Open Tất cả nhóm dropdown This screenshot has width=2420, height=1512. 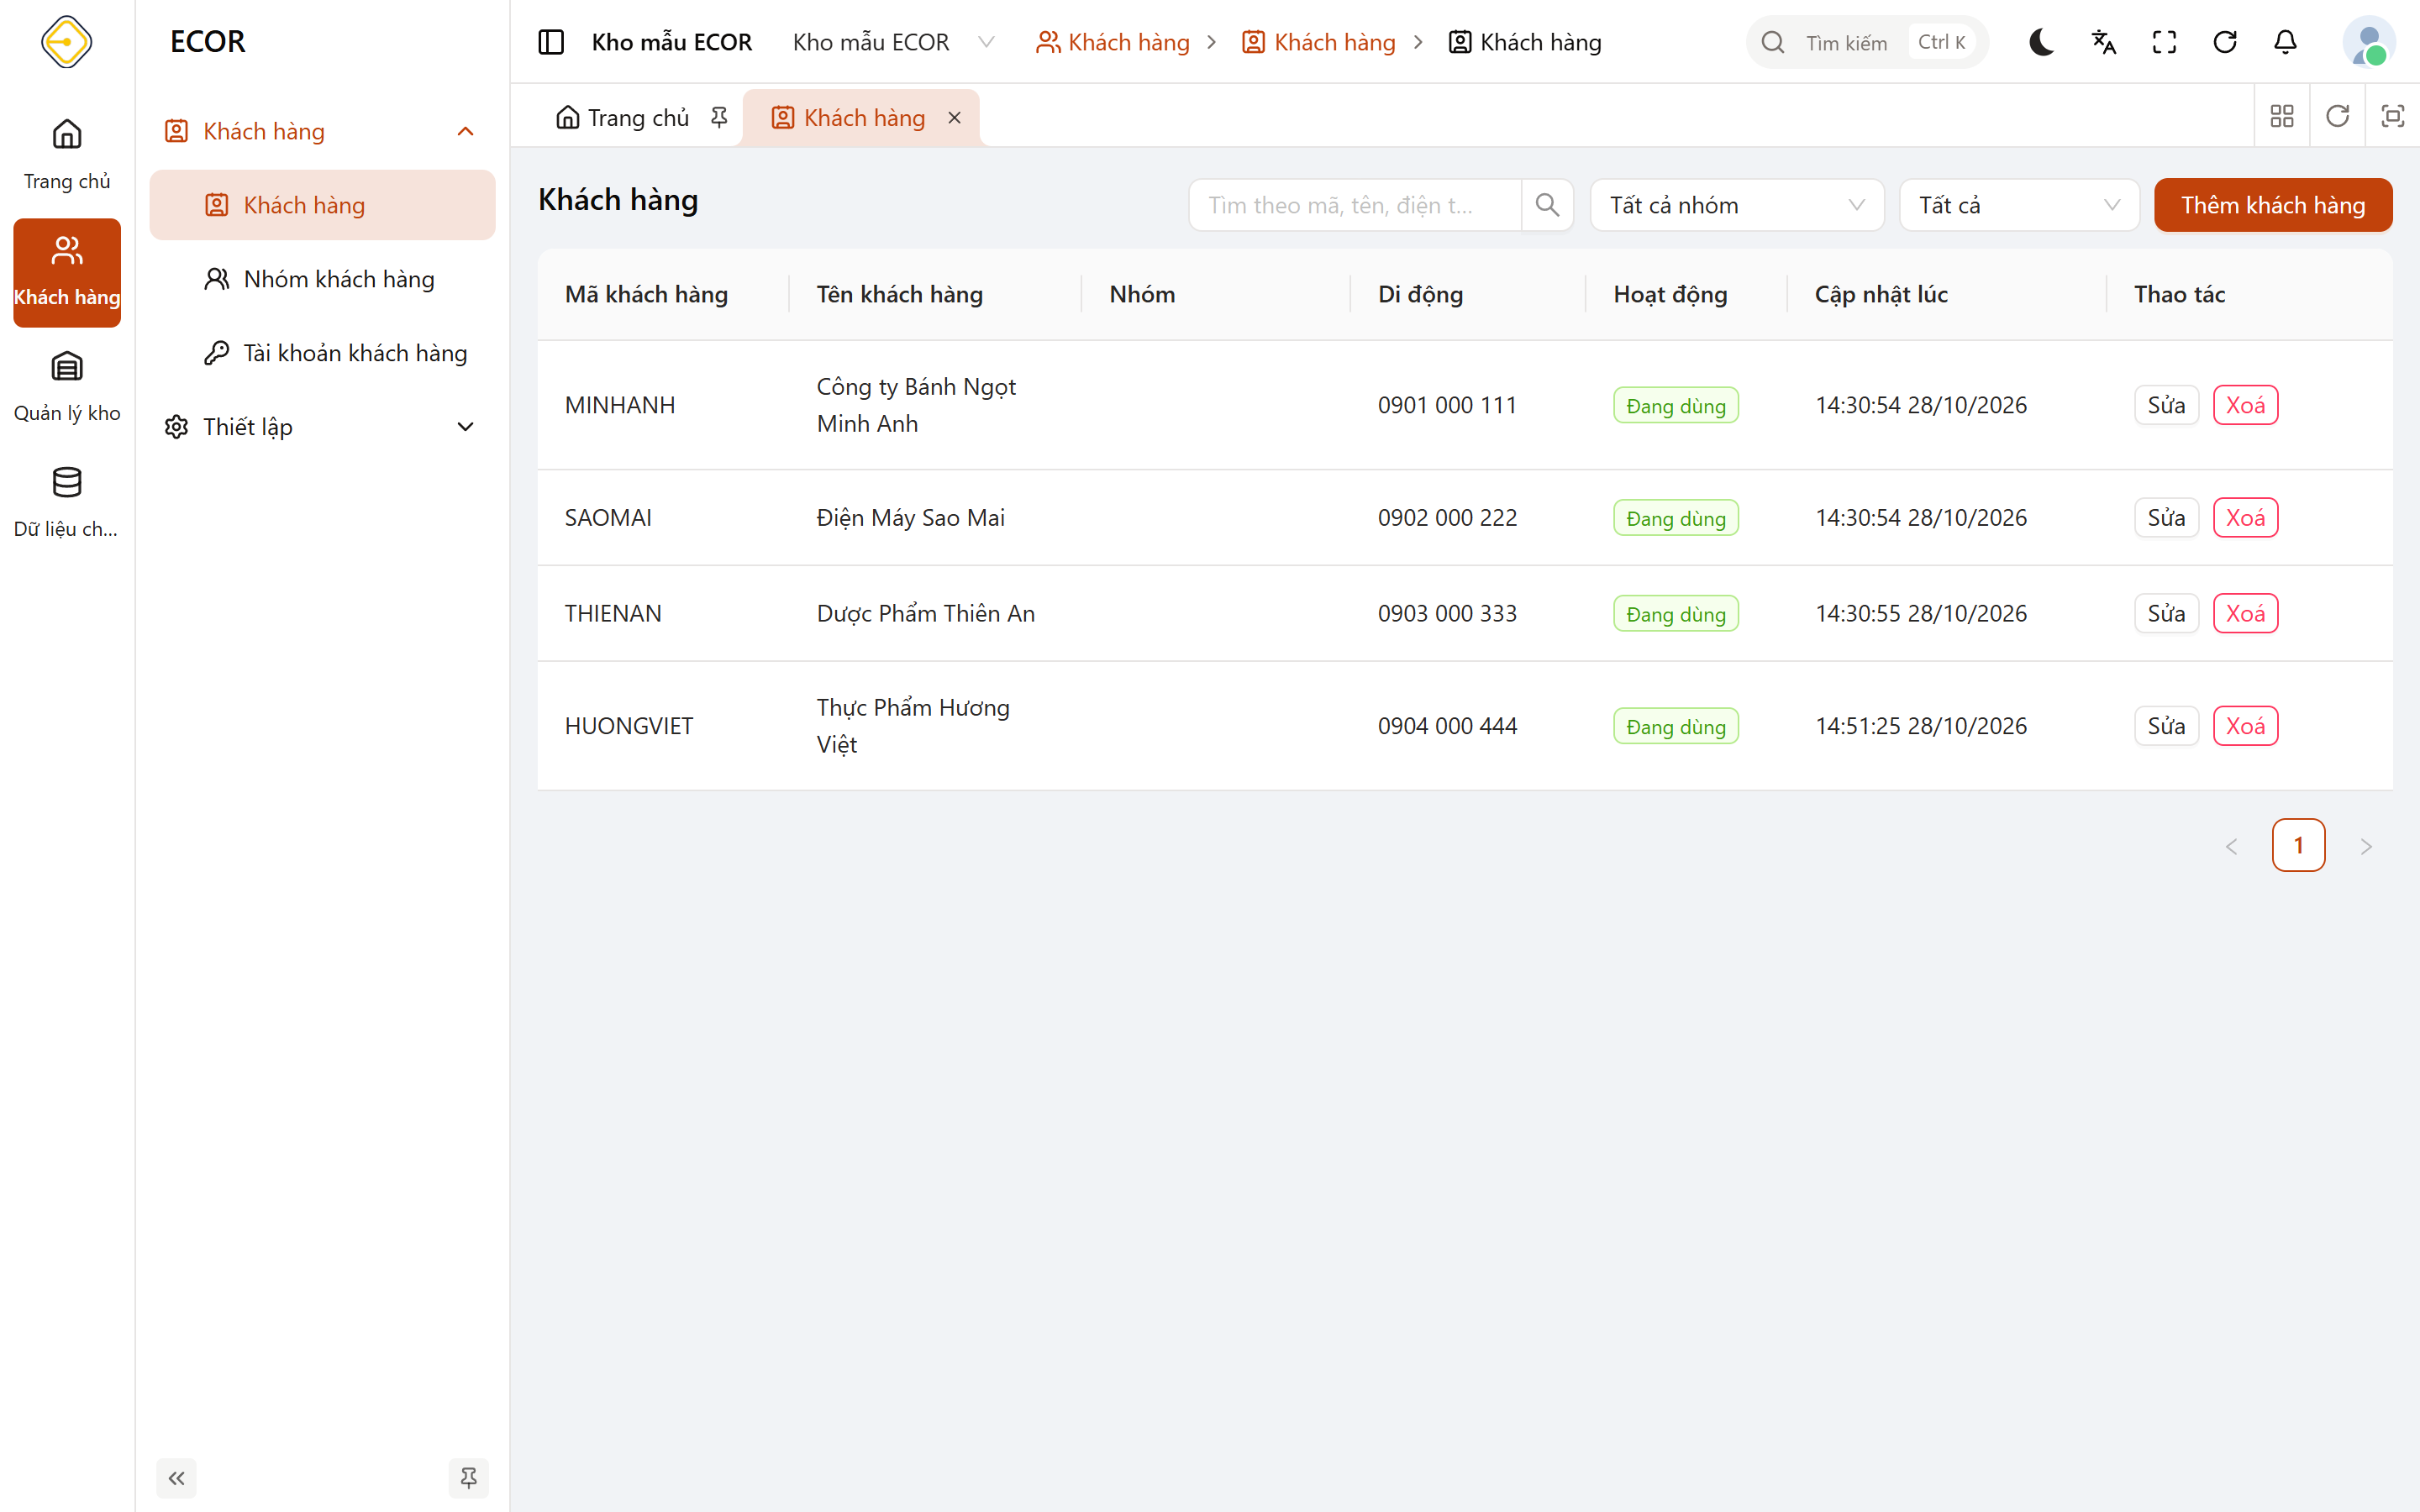point(1737,205)
